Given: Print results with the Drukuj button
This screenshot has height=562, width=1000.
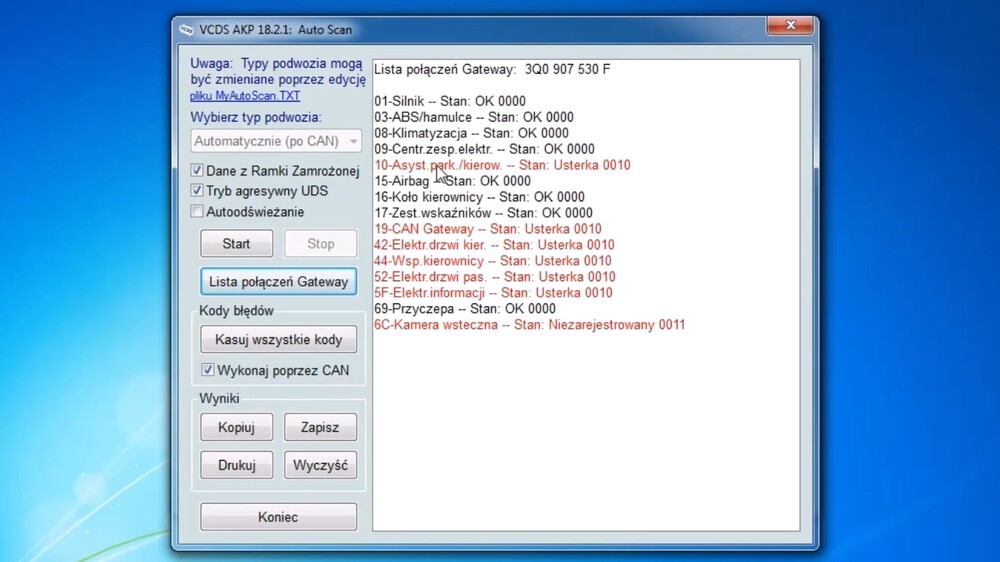Looking at the screenshot, I should point(236,466).
